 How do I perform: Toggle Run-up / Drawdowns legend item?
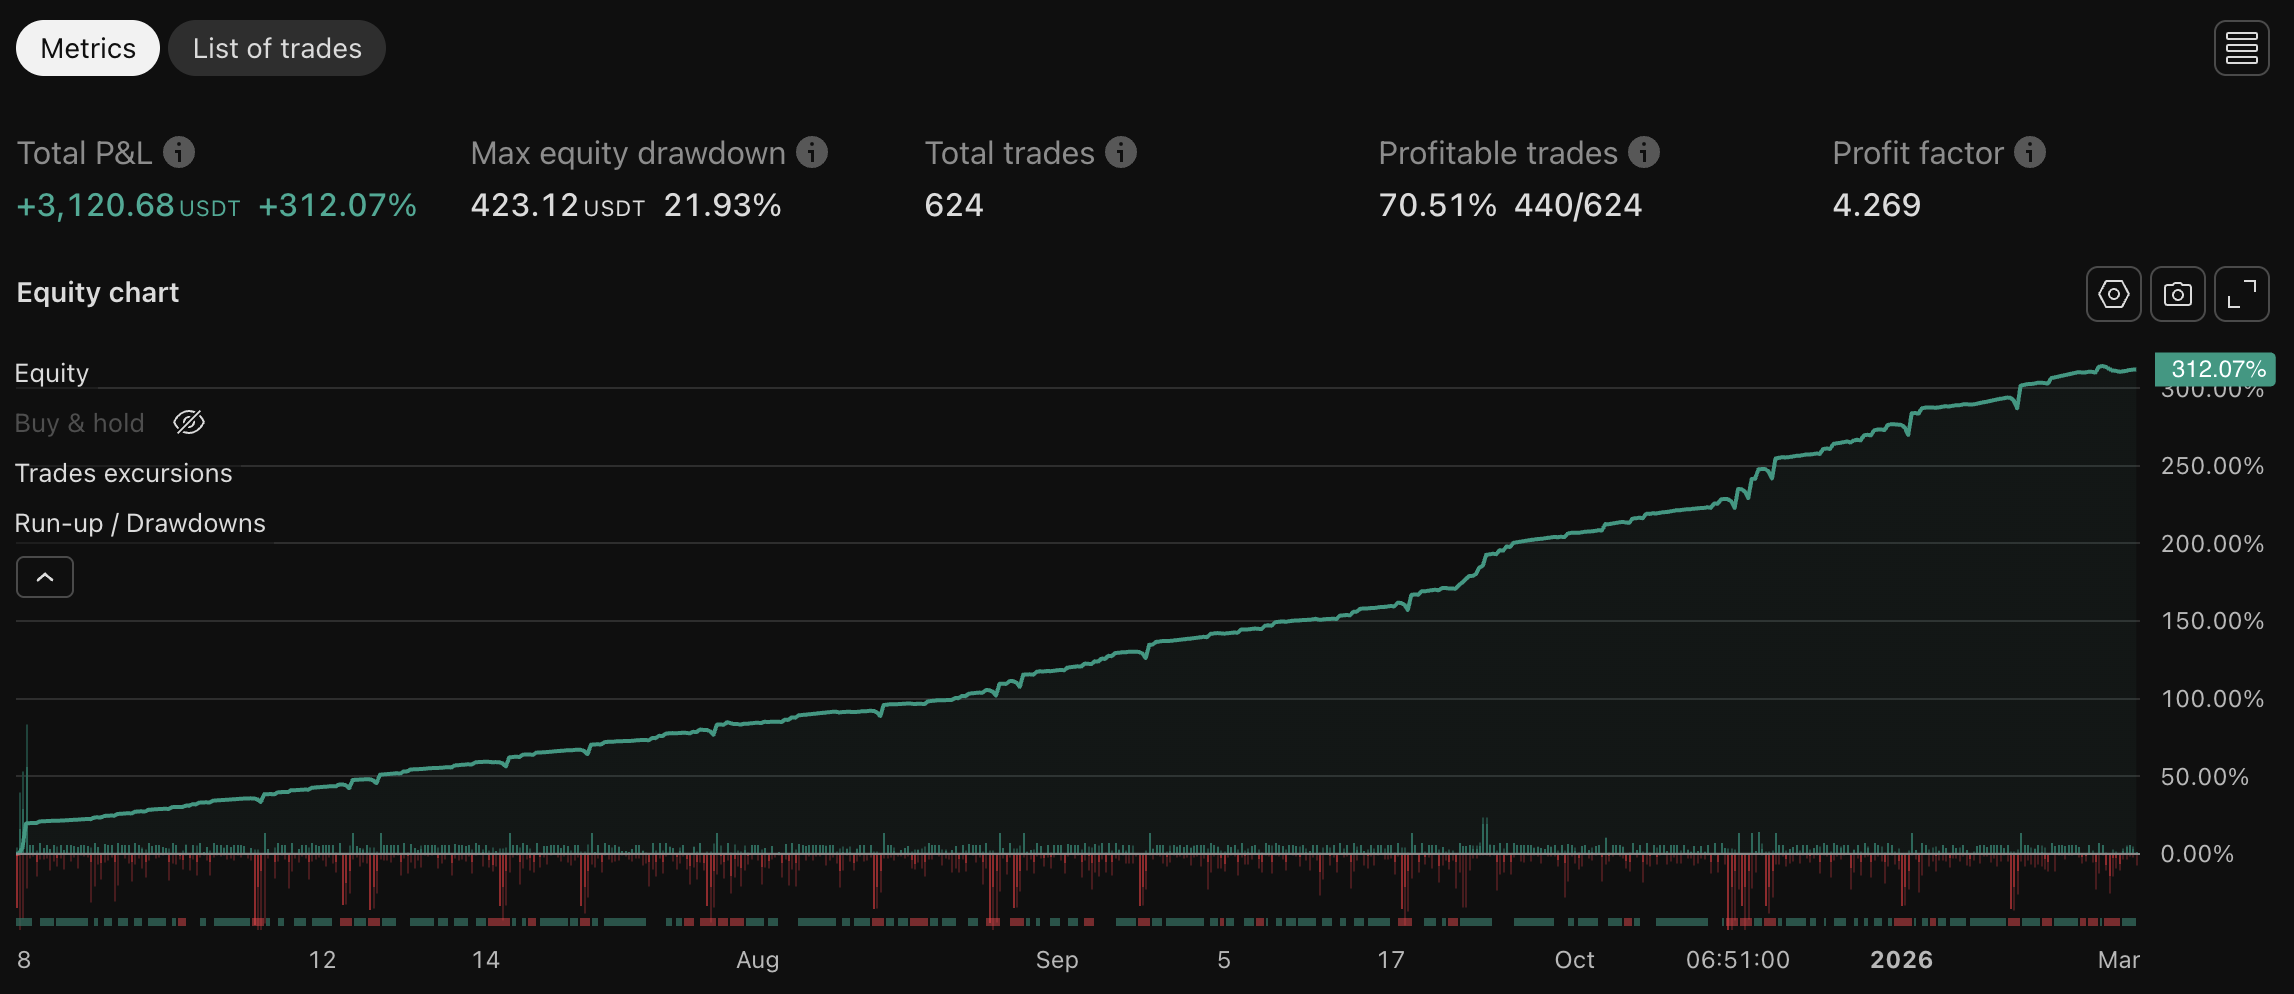point(140,523)
